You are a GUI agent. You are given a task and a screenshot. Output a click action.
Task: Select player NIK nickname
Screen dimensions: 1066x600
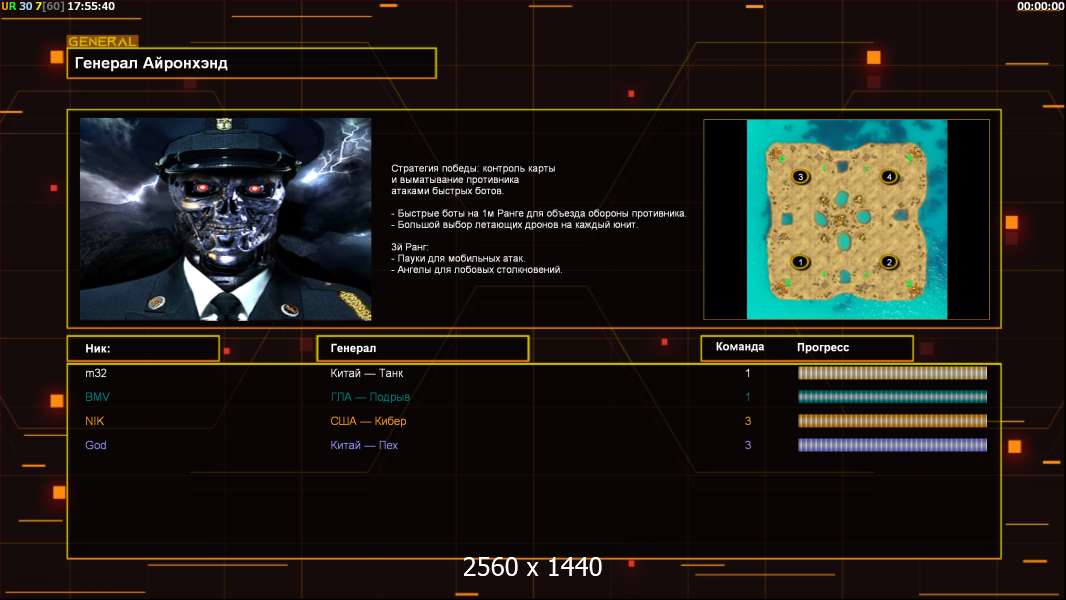(94, 421)
